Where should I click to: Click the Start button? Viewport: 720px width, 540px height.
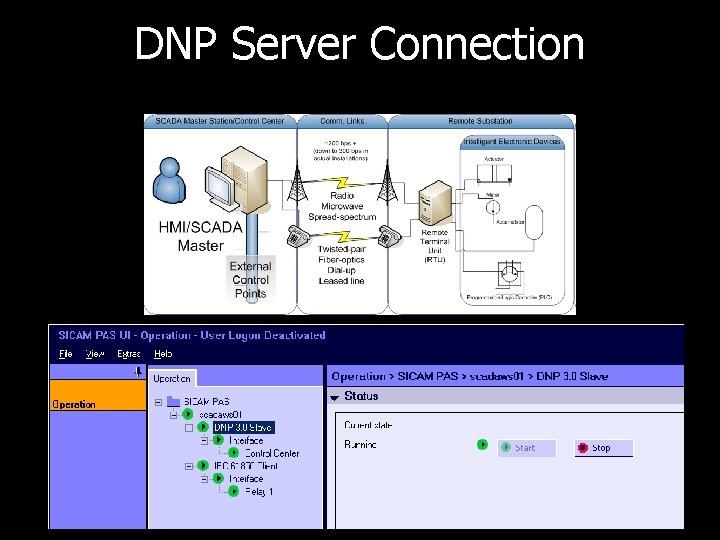pos(527,448)
